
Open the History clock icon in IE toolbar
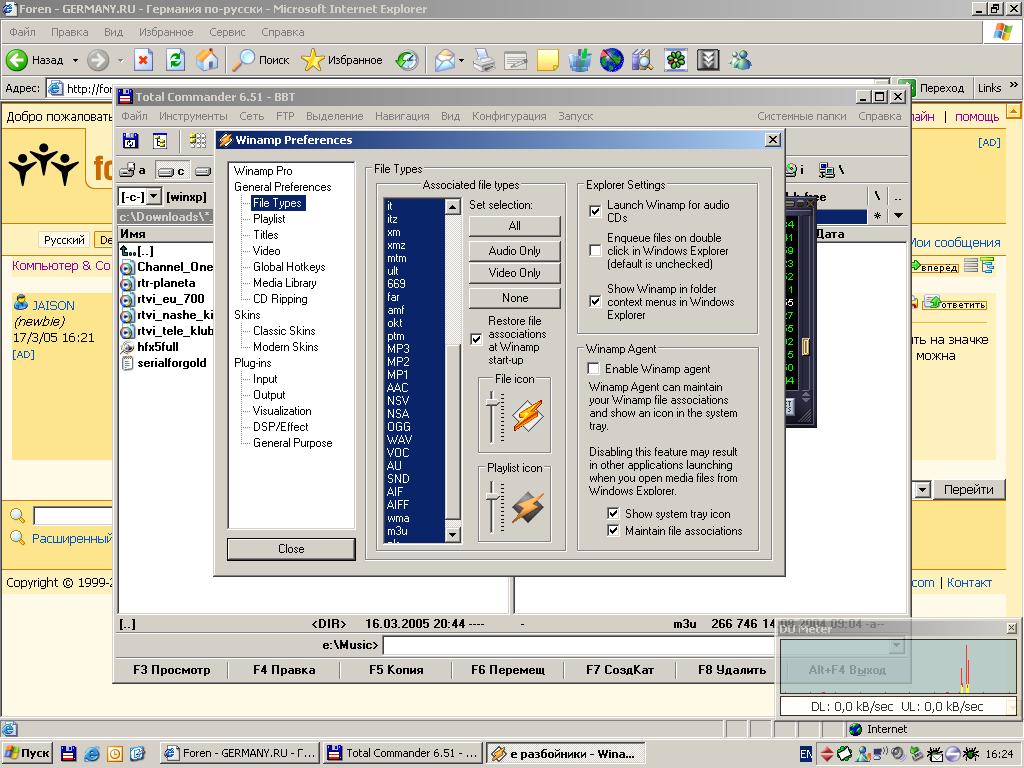tap(407, 60)
